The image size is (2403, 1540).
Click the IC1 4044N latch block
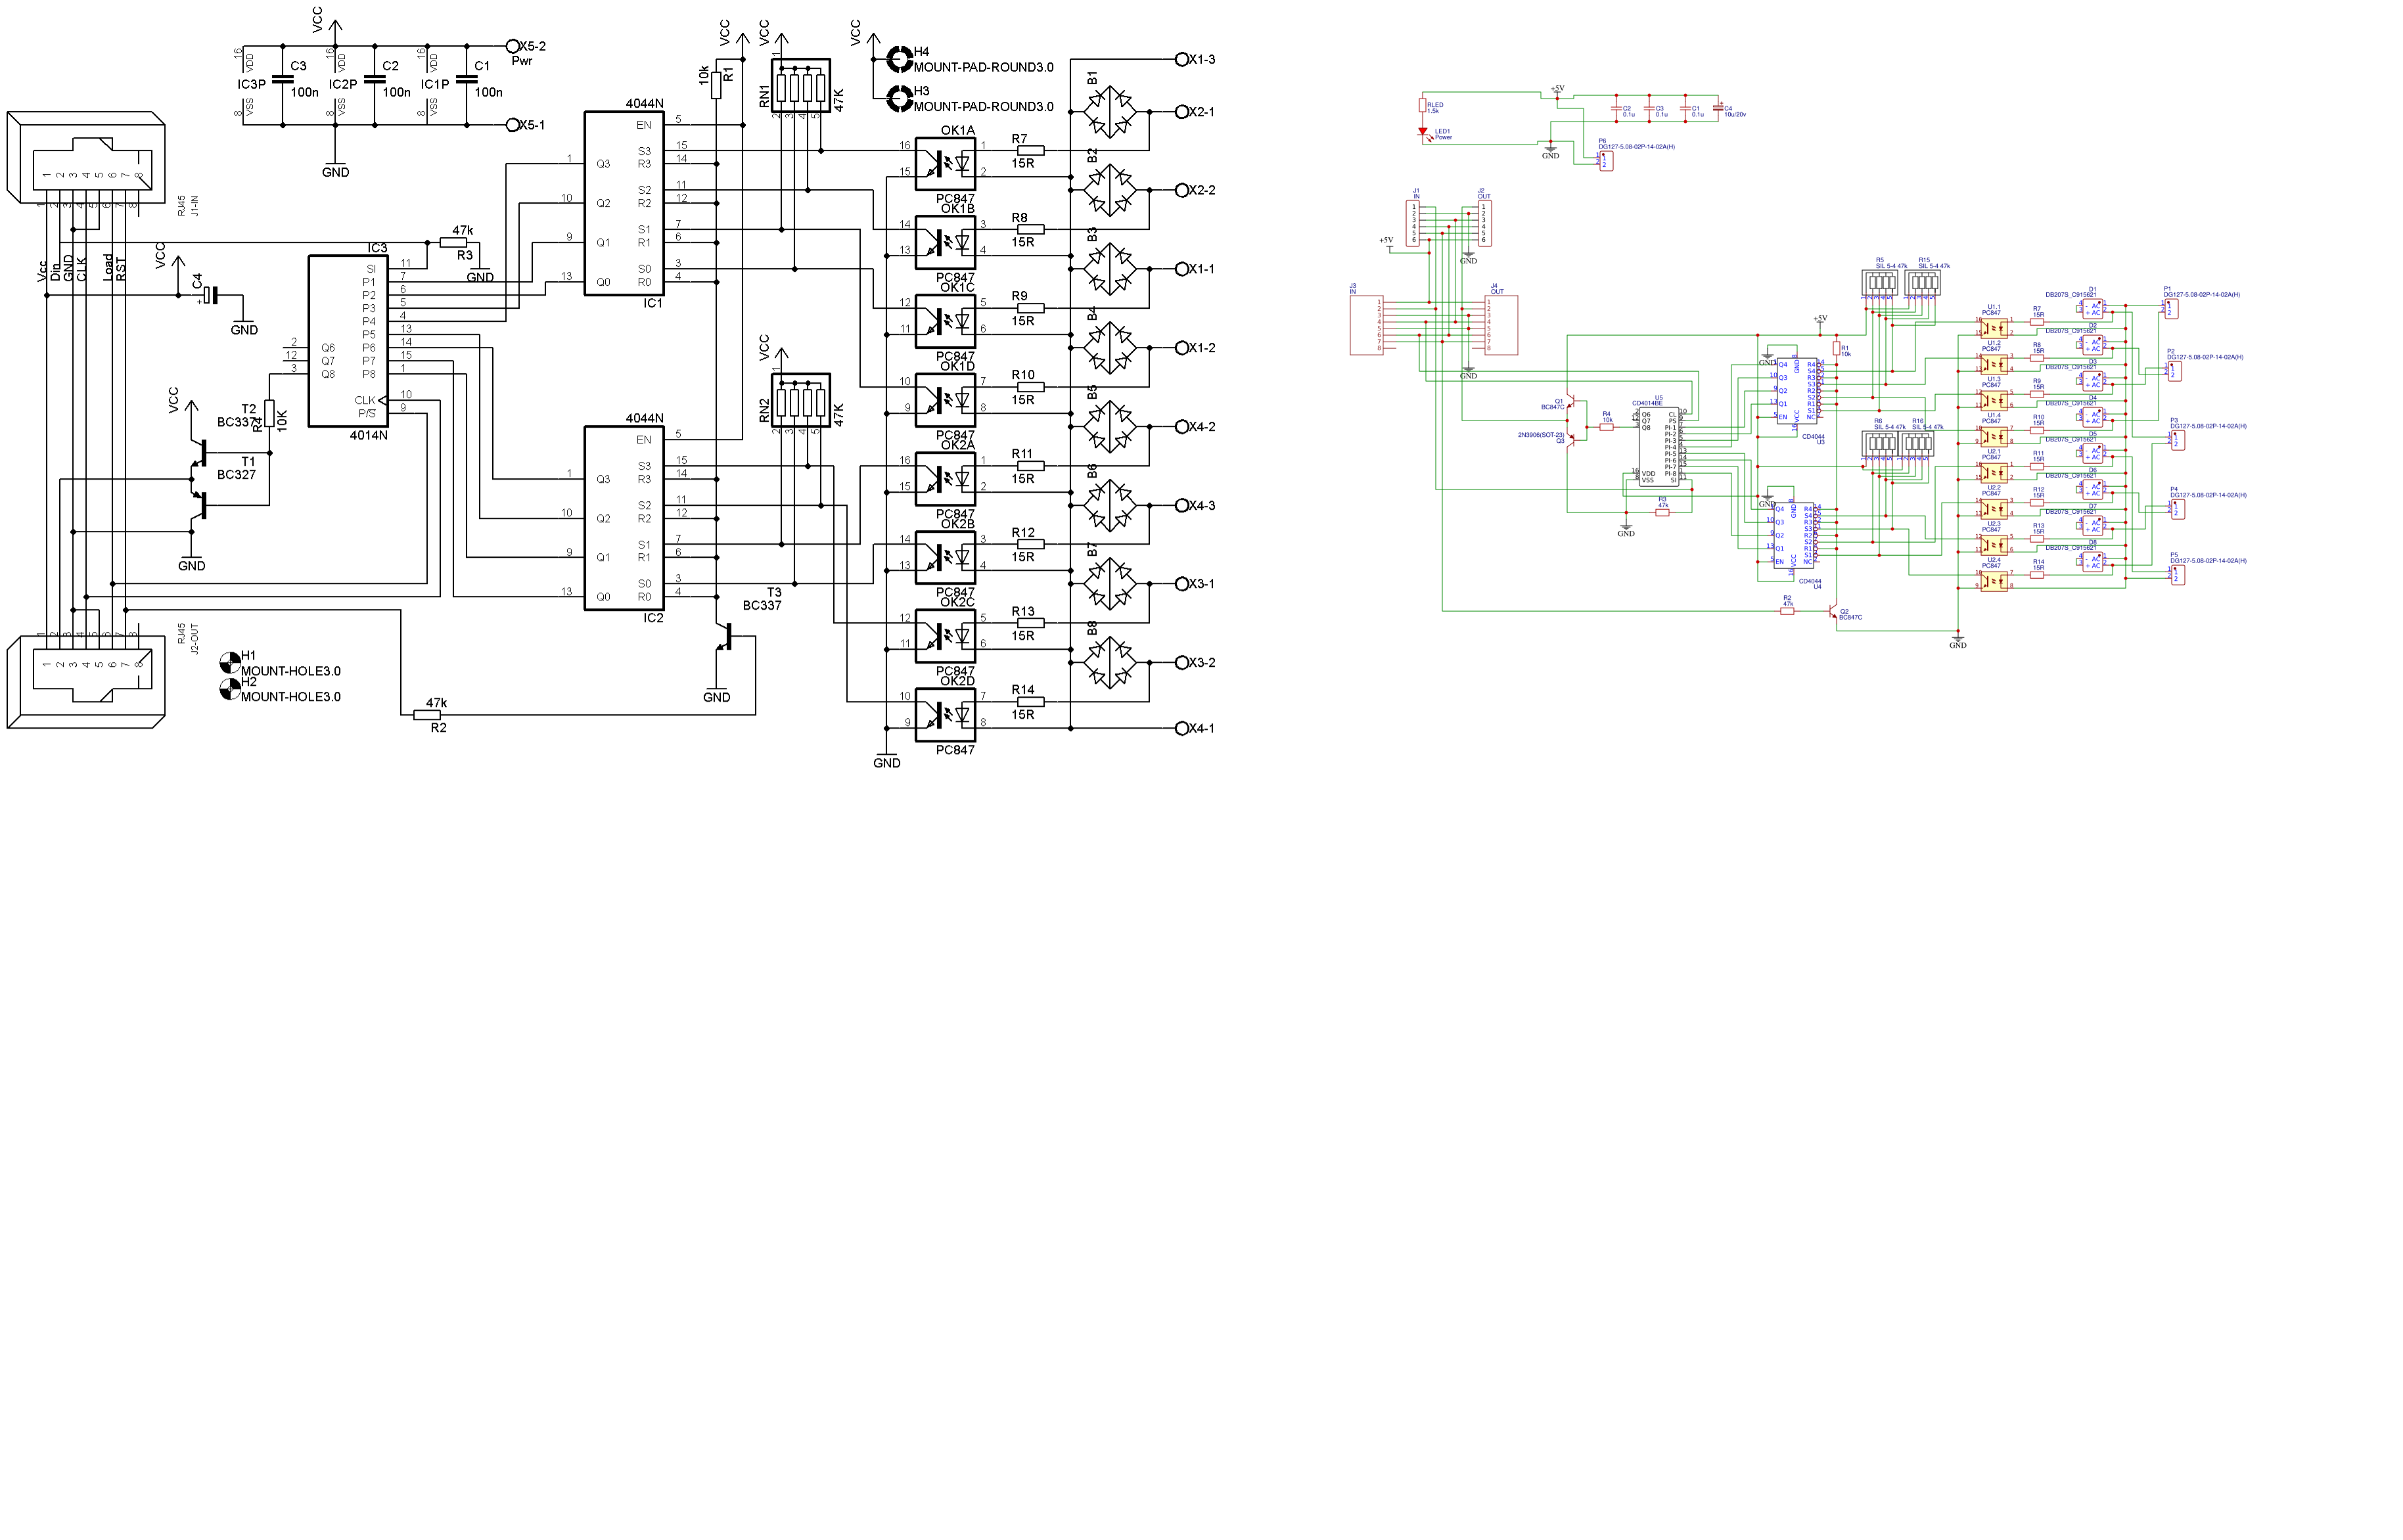624,203
